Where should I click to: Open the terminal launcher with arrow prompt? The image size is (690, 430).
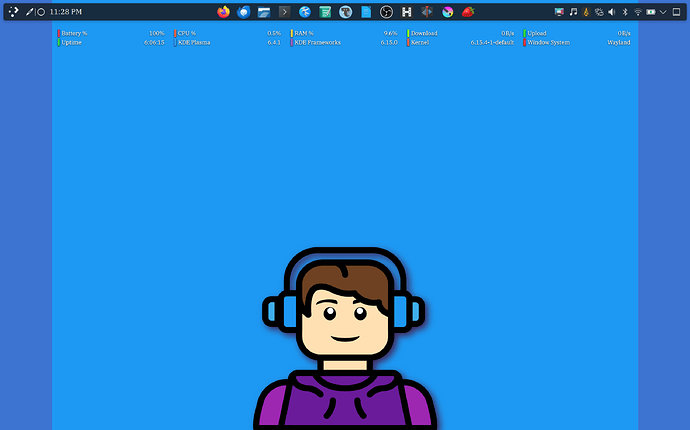point(284,12)
